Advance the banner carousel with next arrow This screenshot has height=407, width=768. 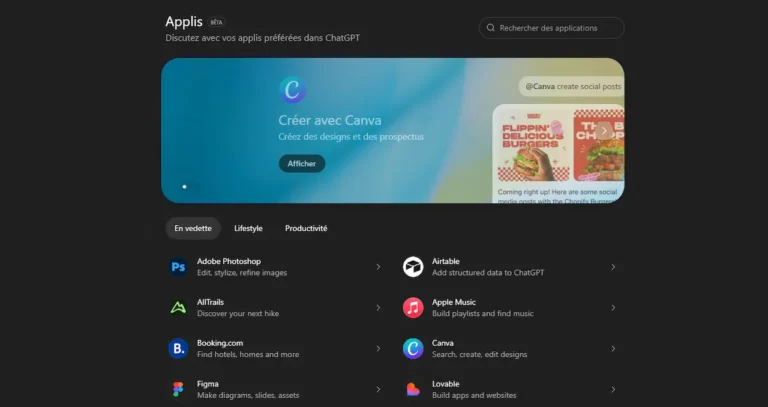click(604, 131)
